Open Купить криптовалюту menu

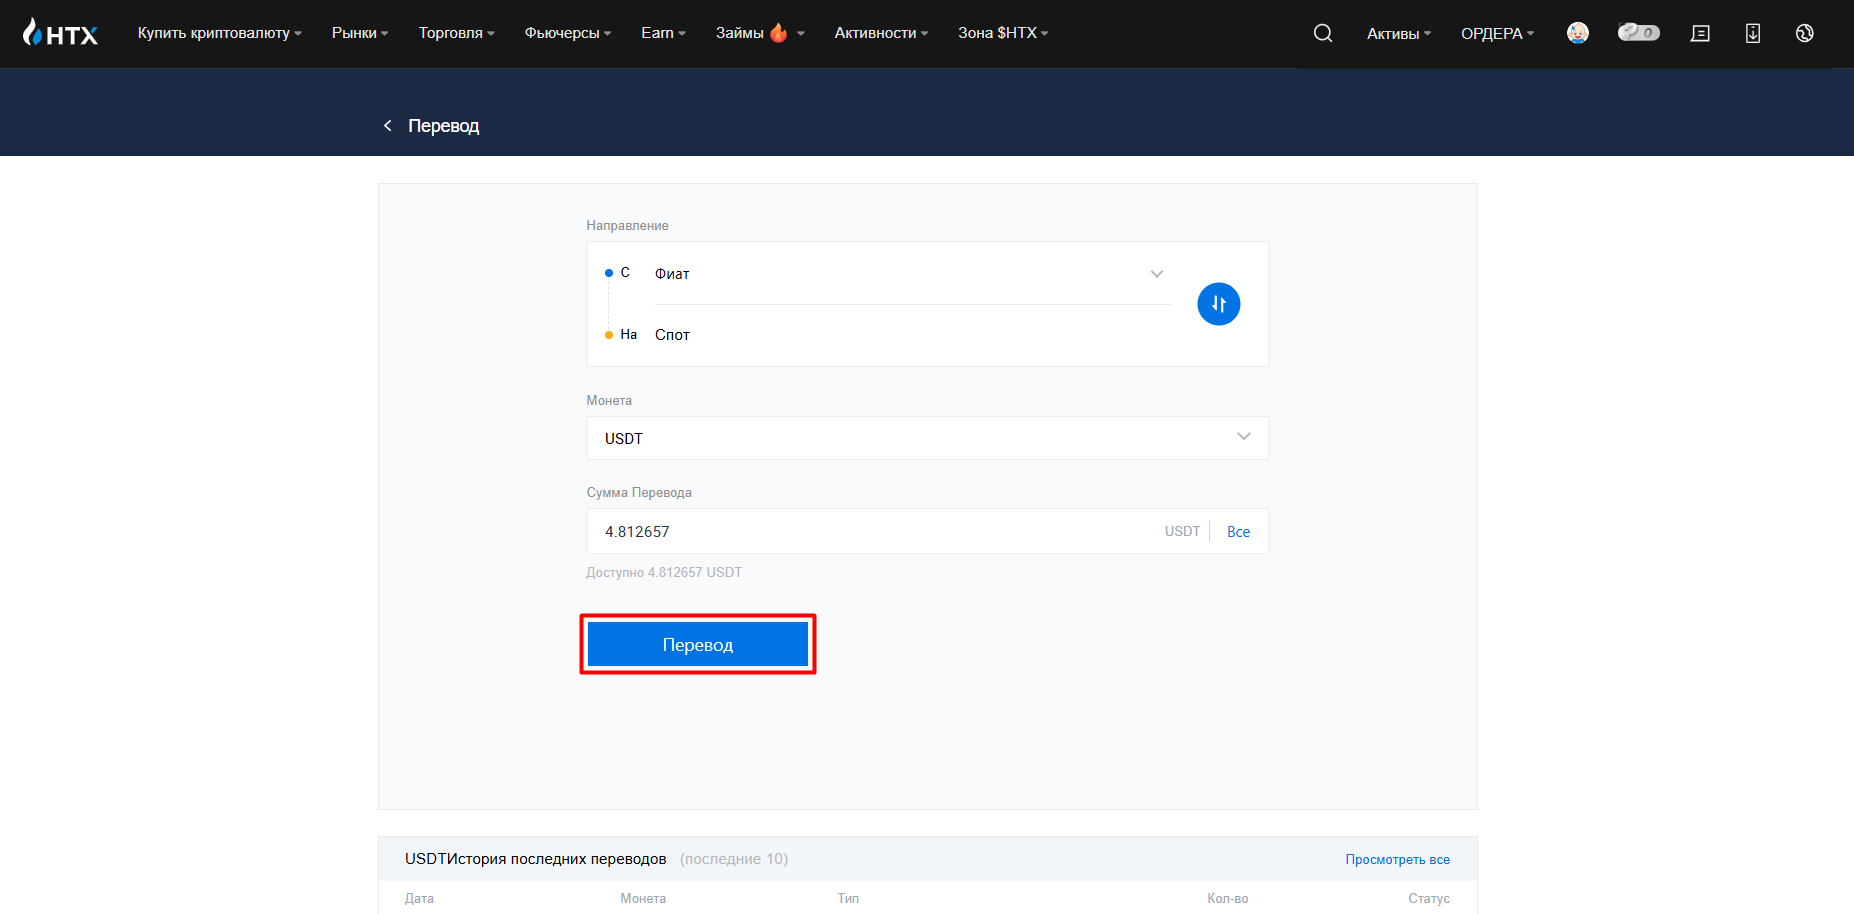(220, 33)
